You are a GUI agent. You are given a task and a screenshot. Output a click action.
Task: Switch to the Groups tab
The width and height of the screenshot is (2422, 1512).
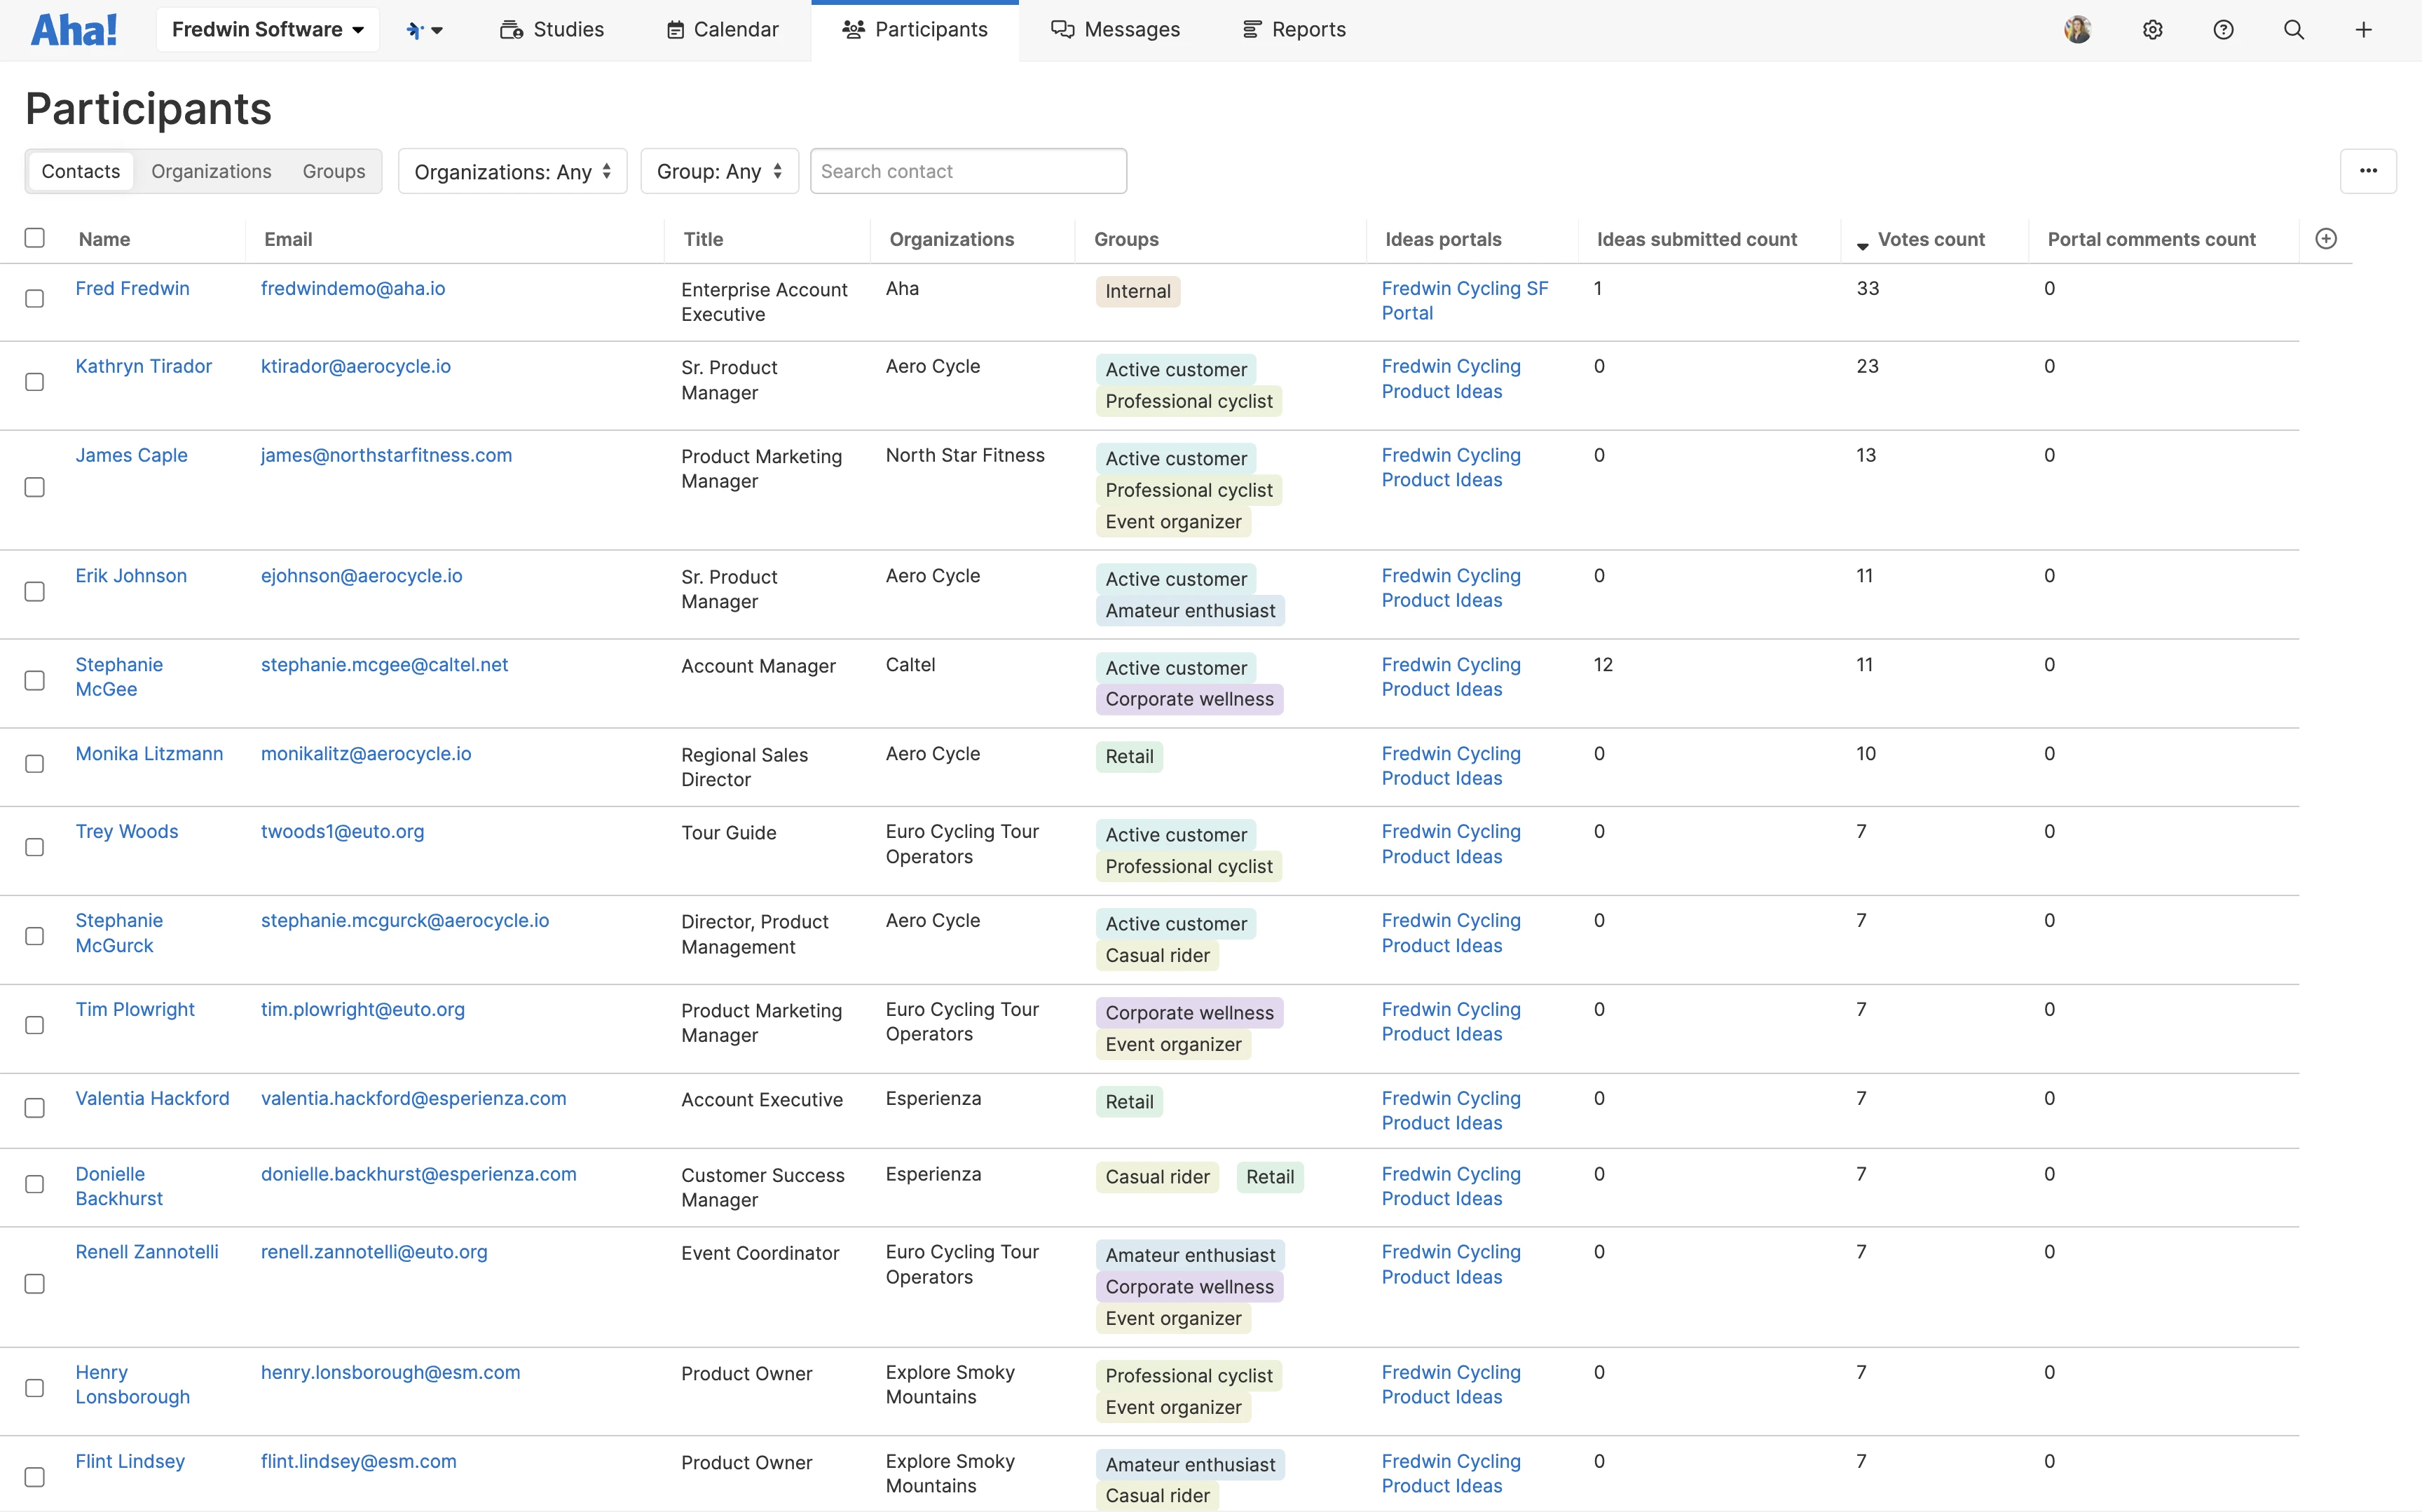point(333,171)
